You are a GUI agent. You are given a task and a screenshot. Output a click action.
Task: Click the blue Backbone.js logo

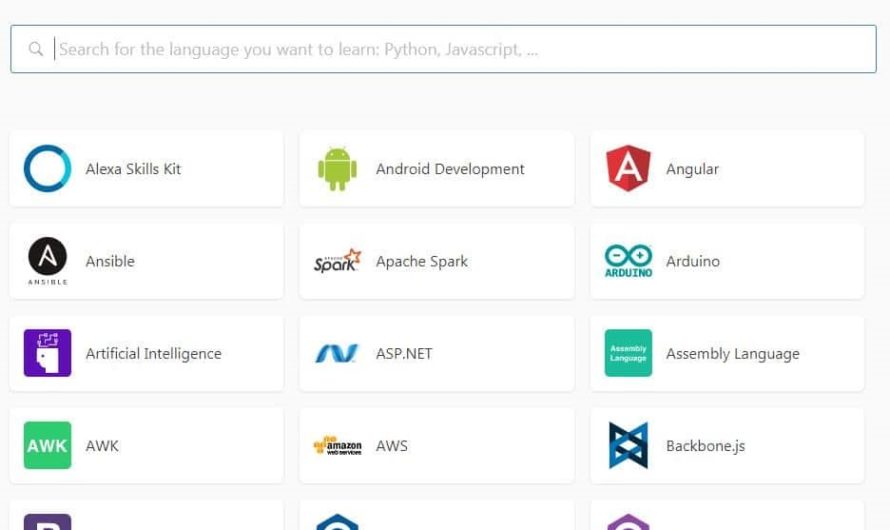click(x=628, y=446)
